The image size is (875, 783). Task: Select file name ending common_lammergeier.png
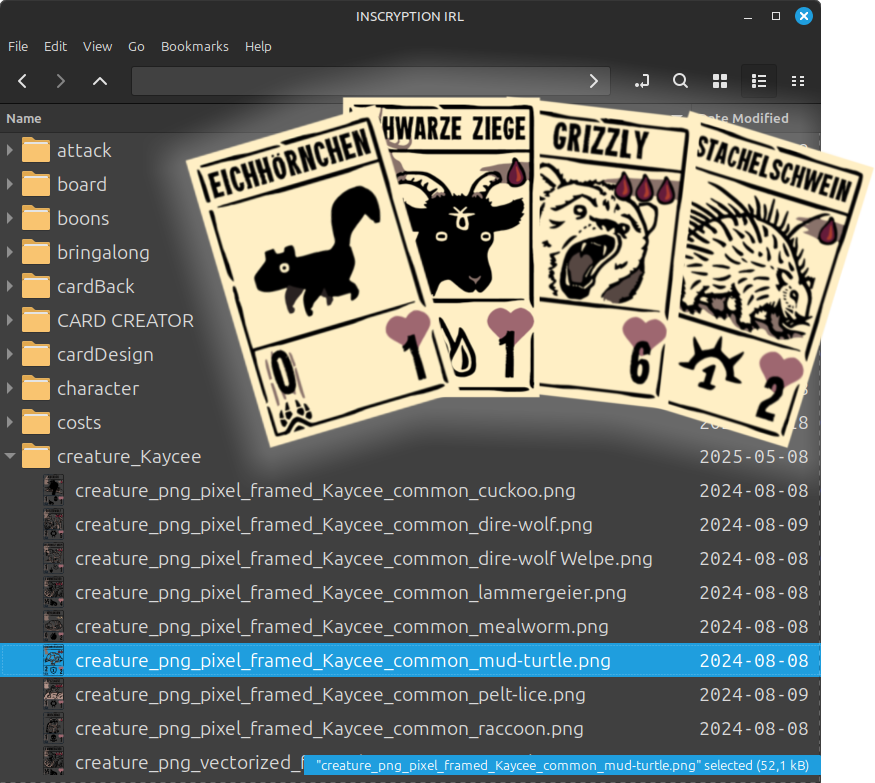350,593
